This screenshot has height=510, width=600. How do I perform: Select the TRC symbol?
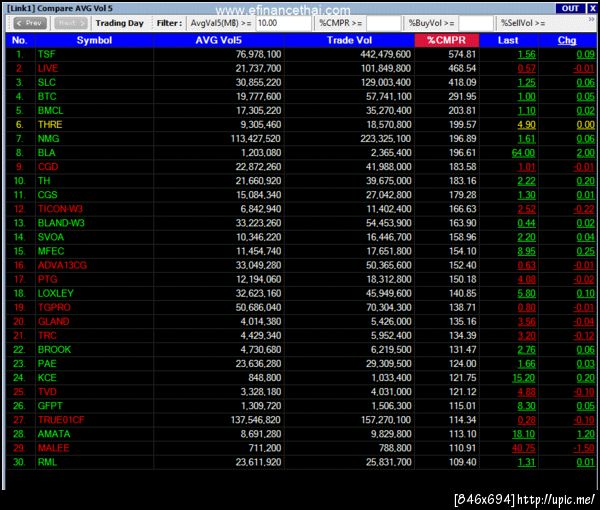(47, 336)
